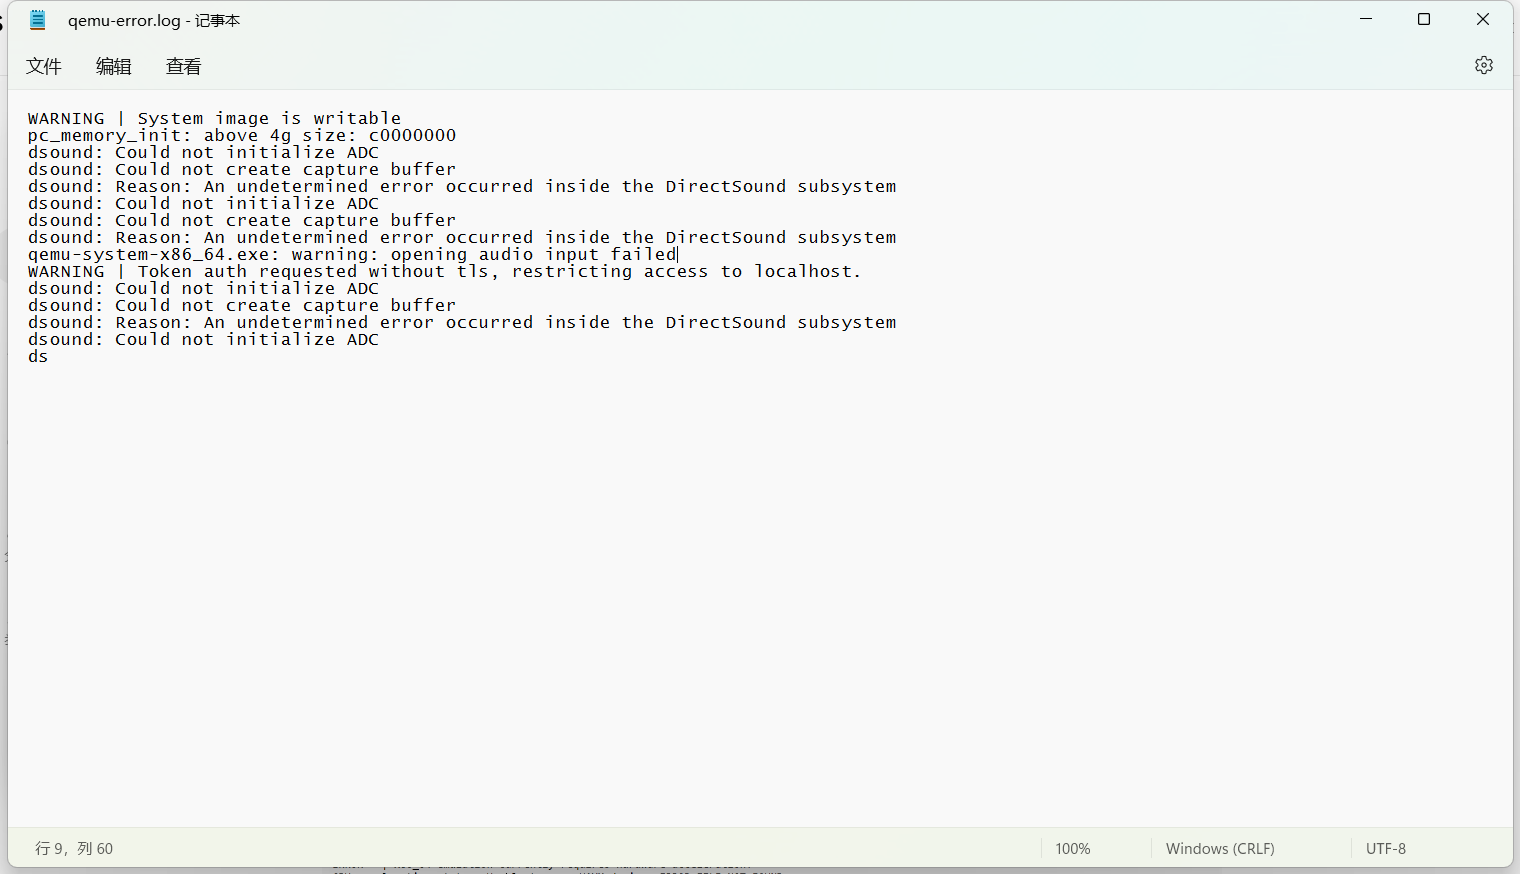Minimize the Notepad window

coord(1366,19)
